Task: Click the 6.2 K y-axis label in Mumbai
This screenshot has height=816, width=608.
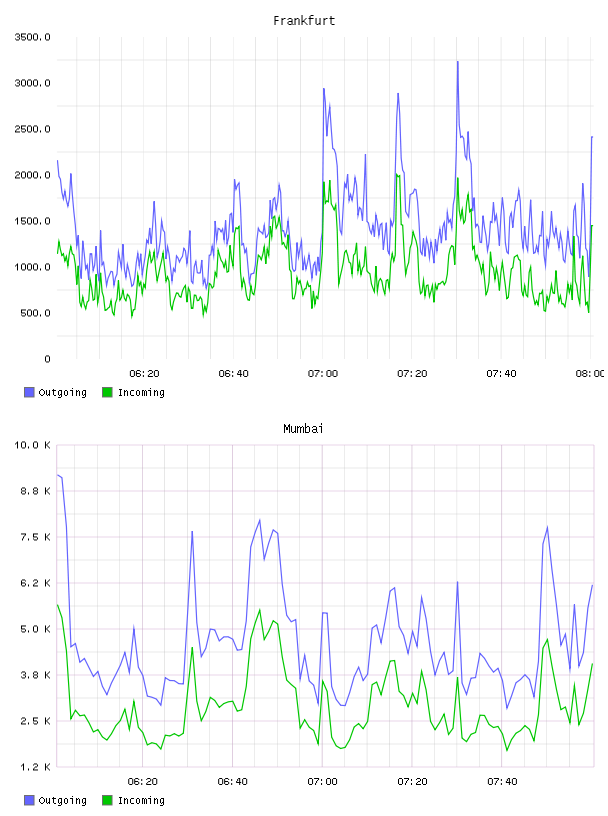Action: [x=35, y=583]
